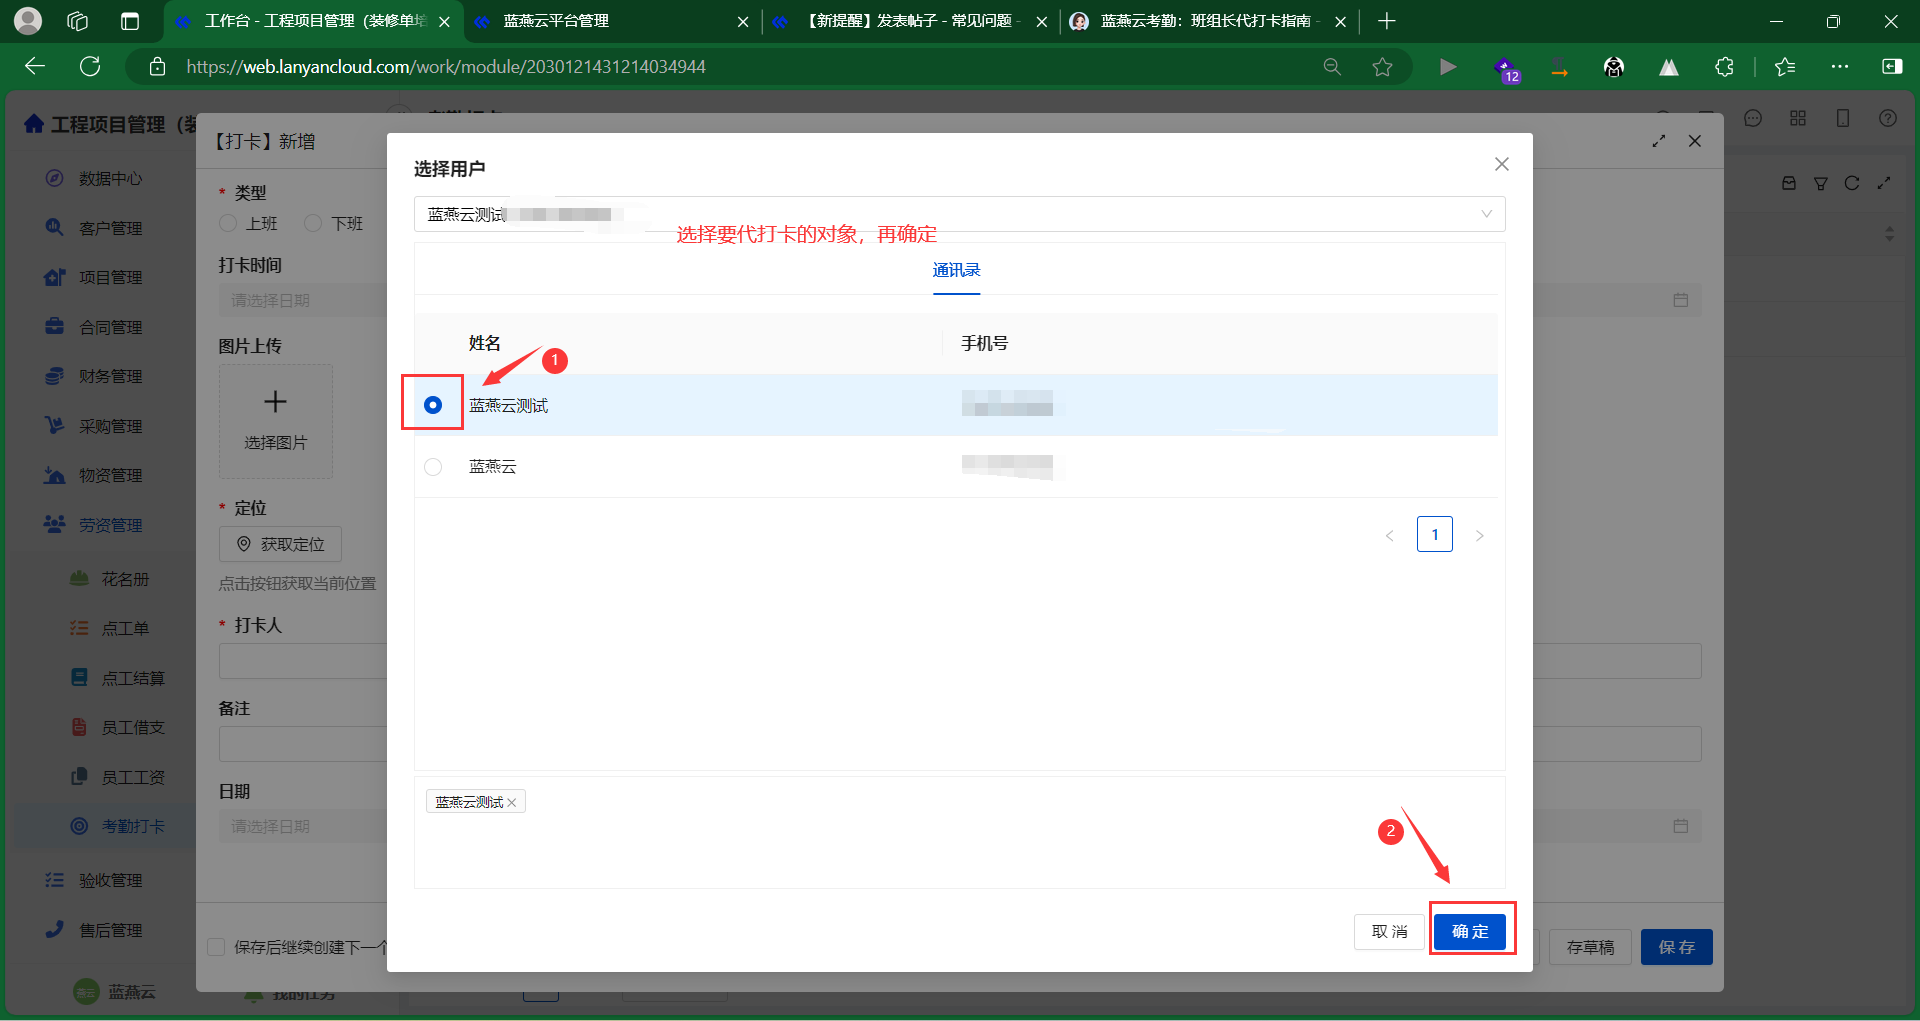This screenshot has height=1021, width=1920.
Task: Go to next page of user list
Action: tap(1479, 535)
